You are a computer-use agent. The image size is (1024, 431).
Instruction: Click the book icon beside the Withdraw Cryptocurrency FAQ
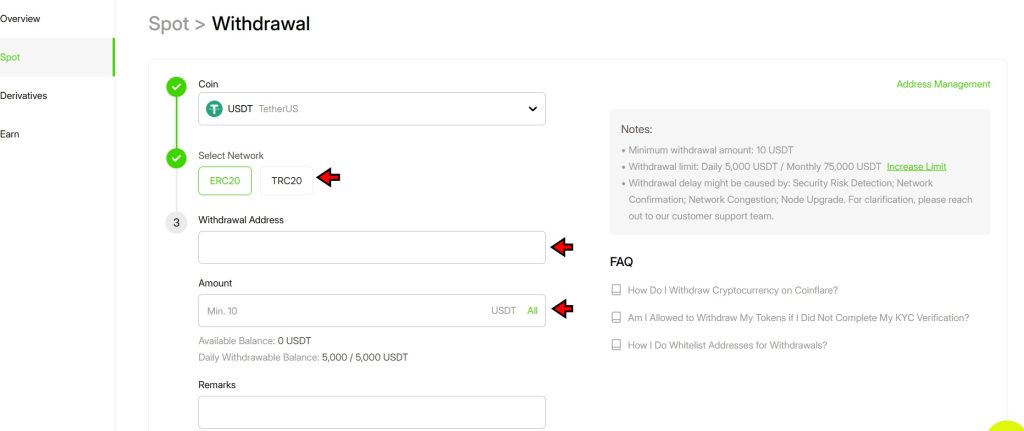tap(616, 290)
